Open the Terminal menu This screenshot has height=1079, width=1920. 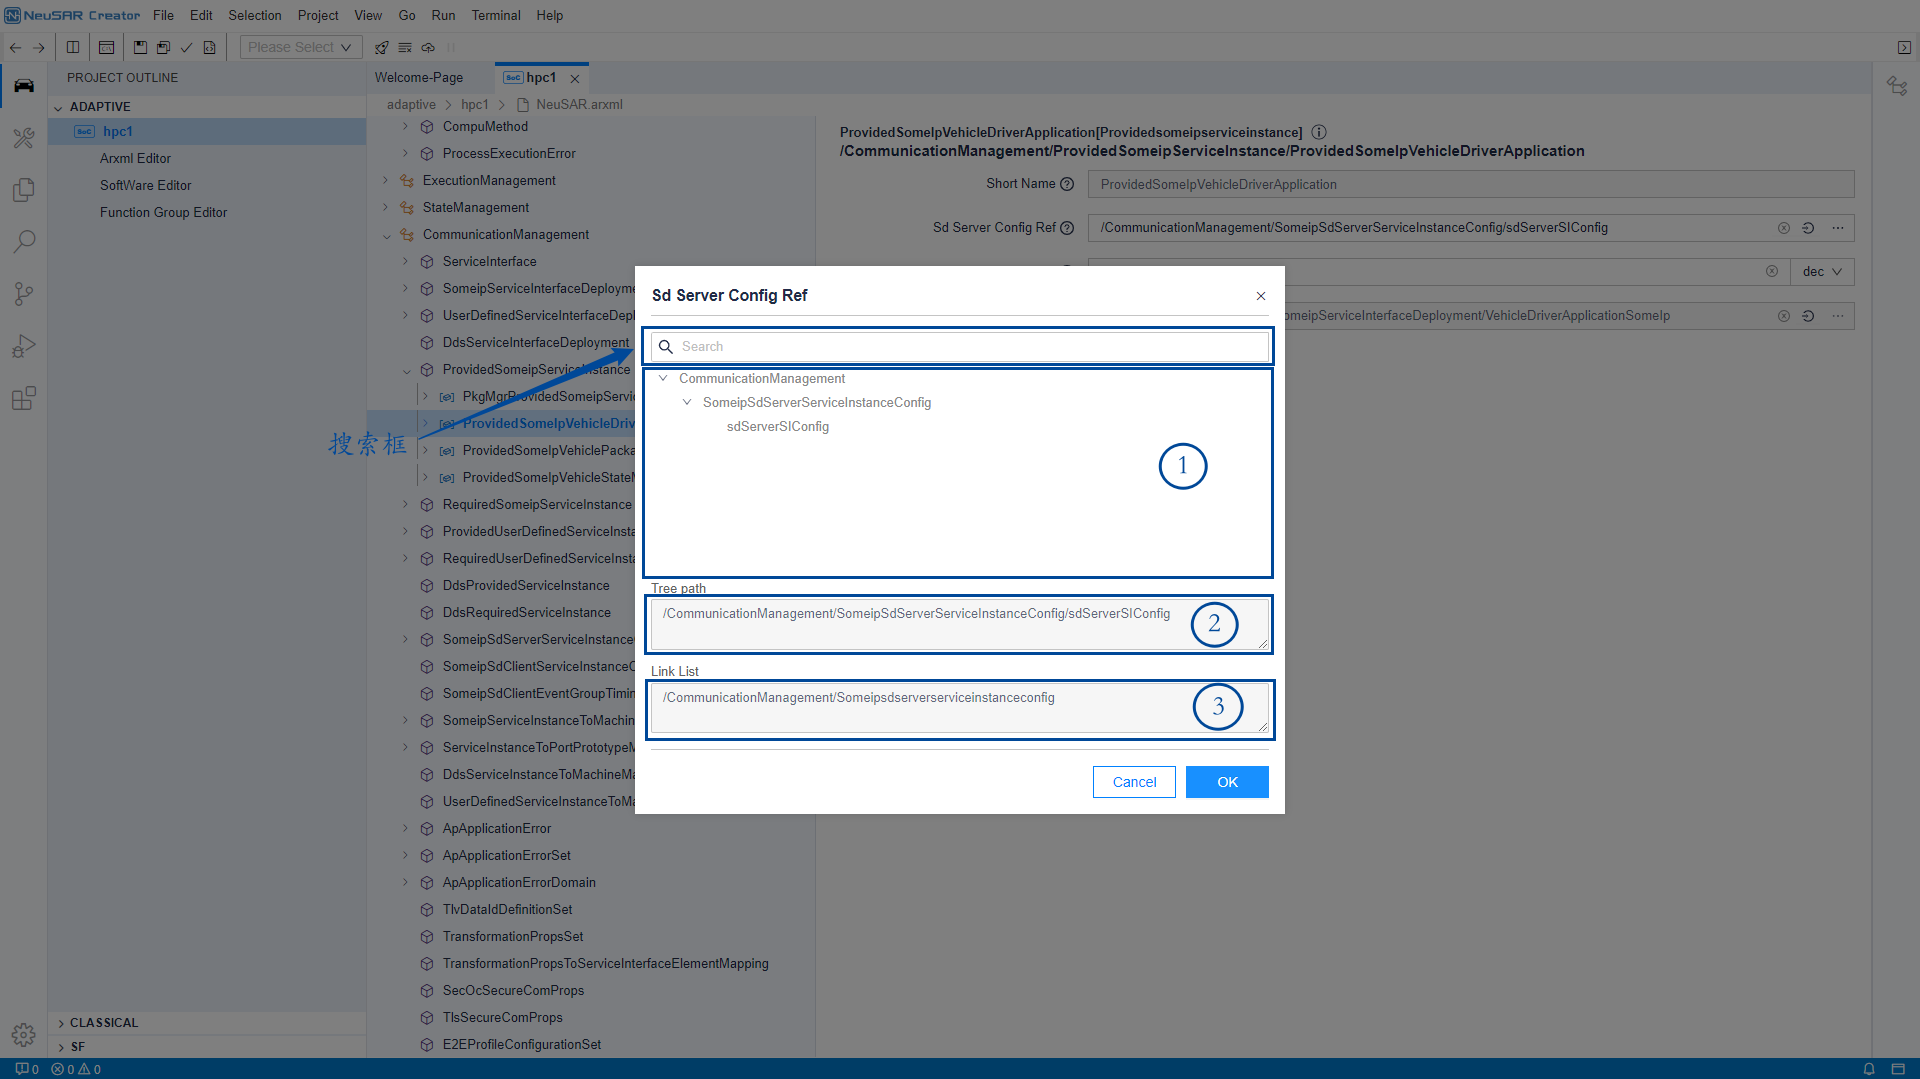pos(495,15)
